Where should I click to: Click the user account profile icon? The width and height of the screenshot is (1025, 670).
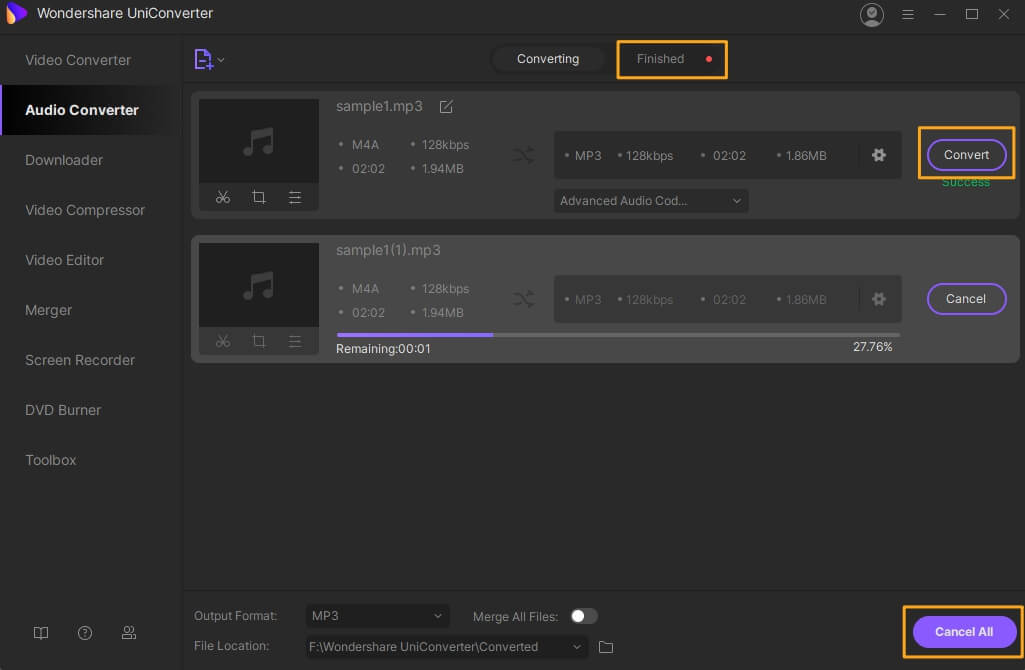pyautogui.click(x=872, y=14)
